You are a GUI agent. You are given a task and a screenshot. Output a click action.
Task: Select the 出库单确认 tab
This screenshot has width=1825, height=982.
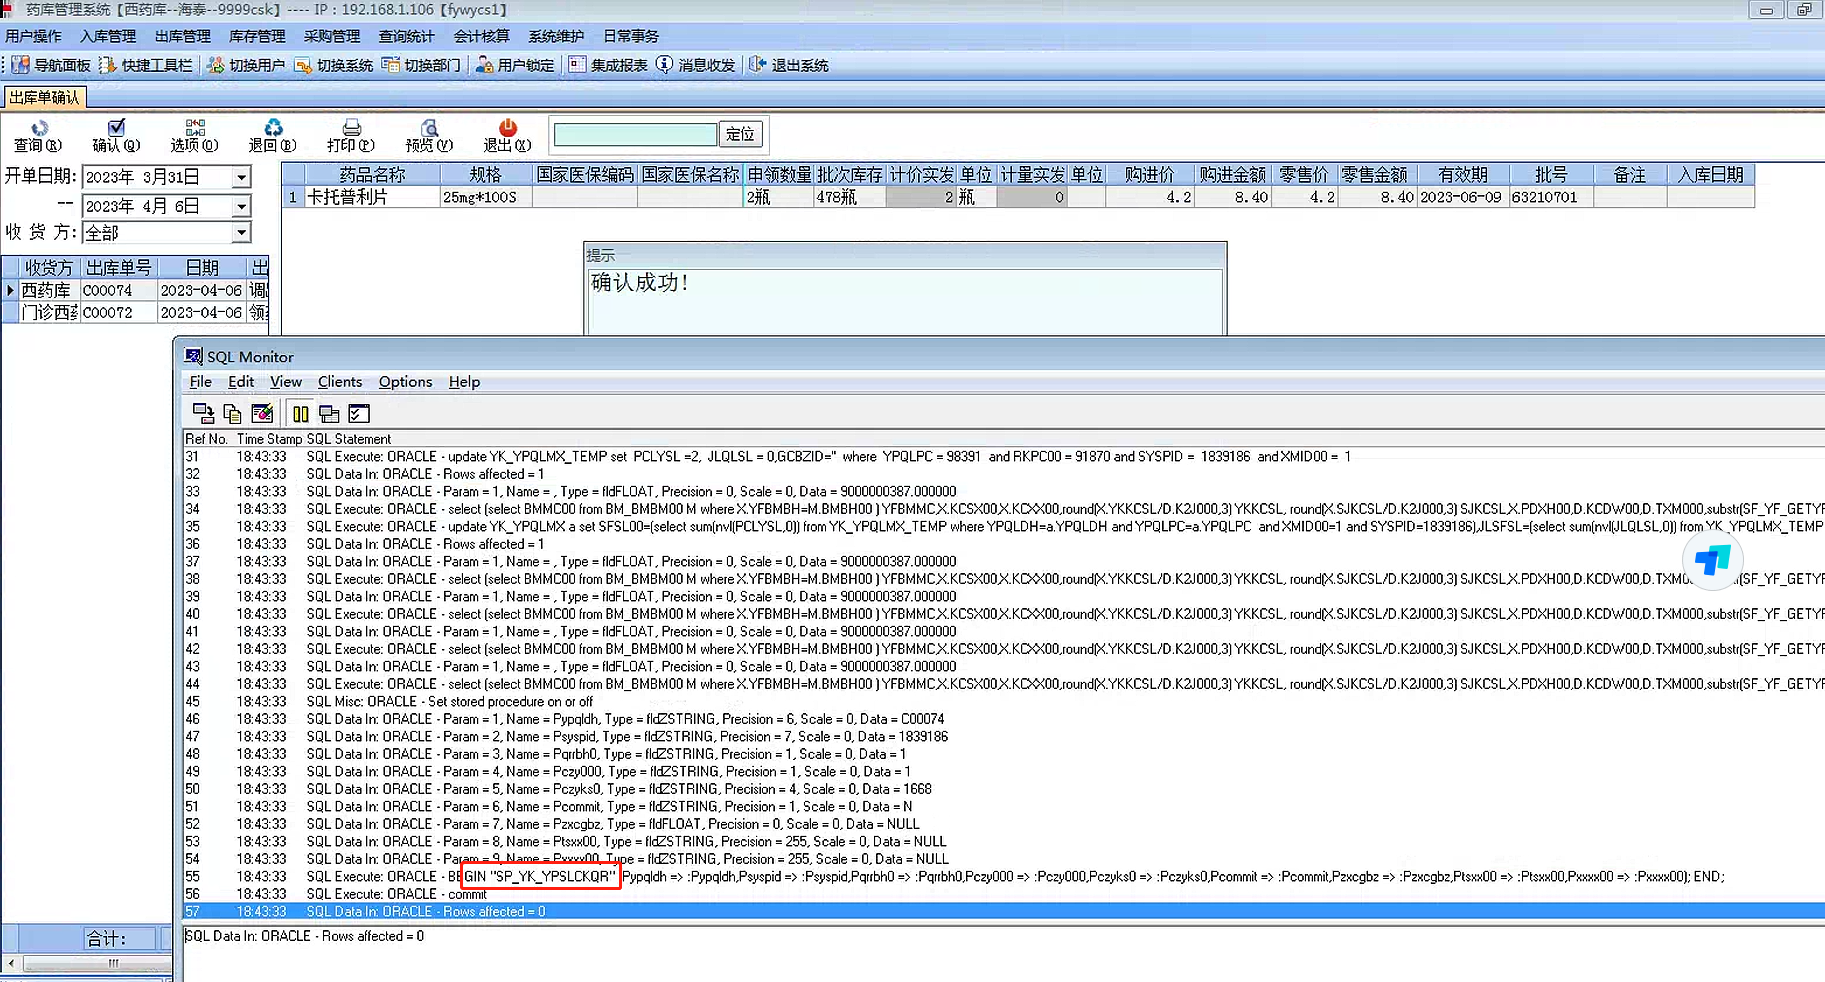click(x=45, y=97)
